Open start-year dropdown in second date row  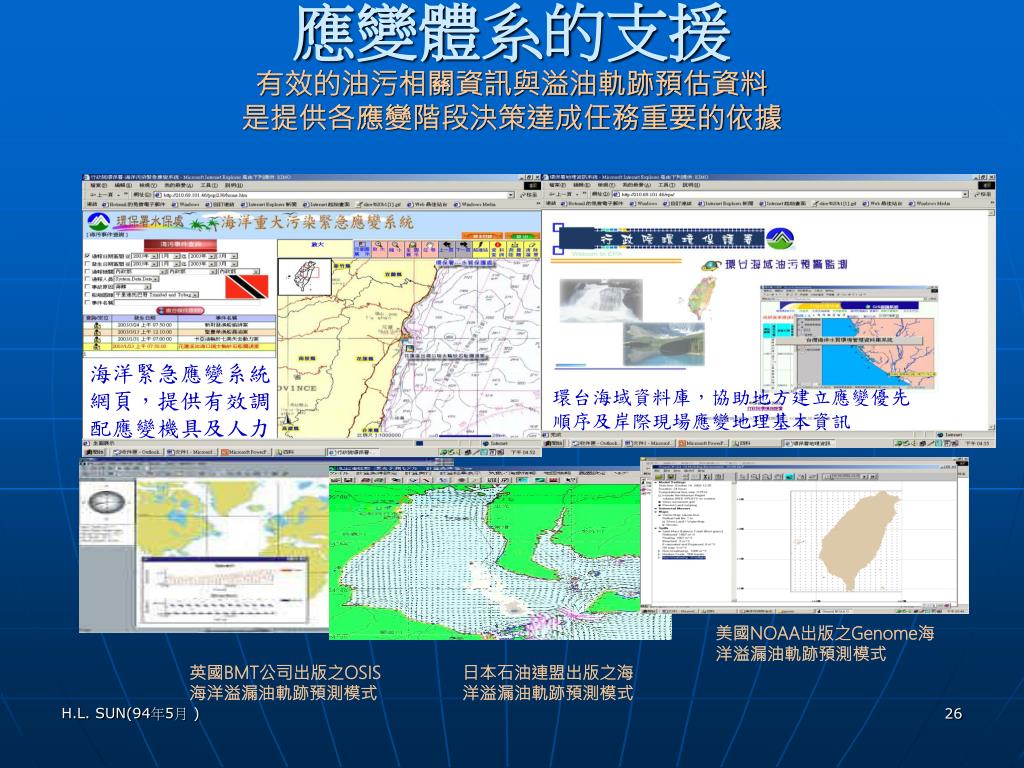(x=154, y=264)
